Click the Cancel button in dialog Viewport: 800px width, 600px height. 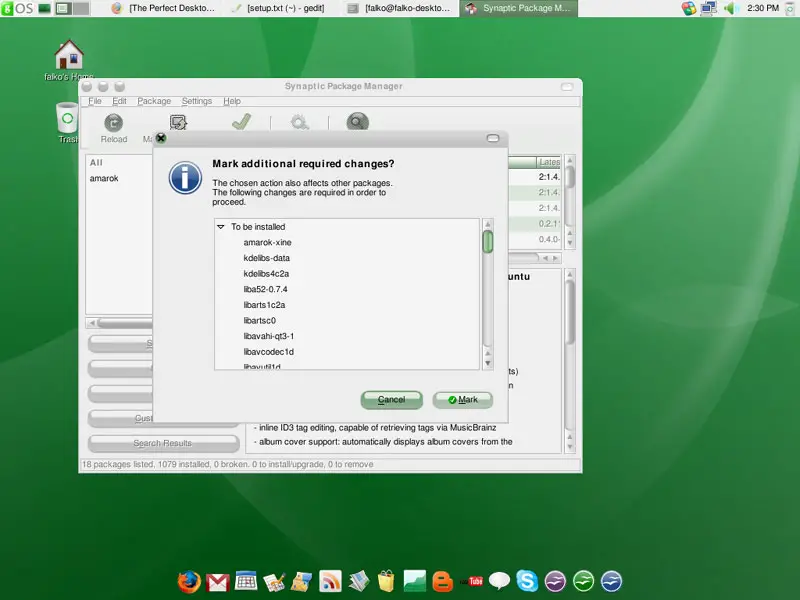pos(391,399)
